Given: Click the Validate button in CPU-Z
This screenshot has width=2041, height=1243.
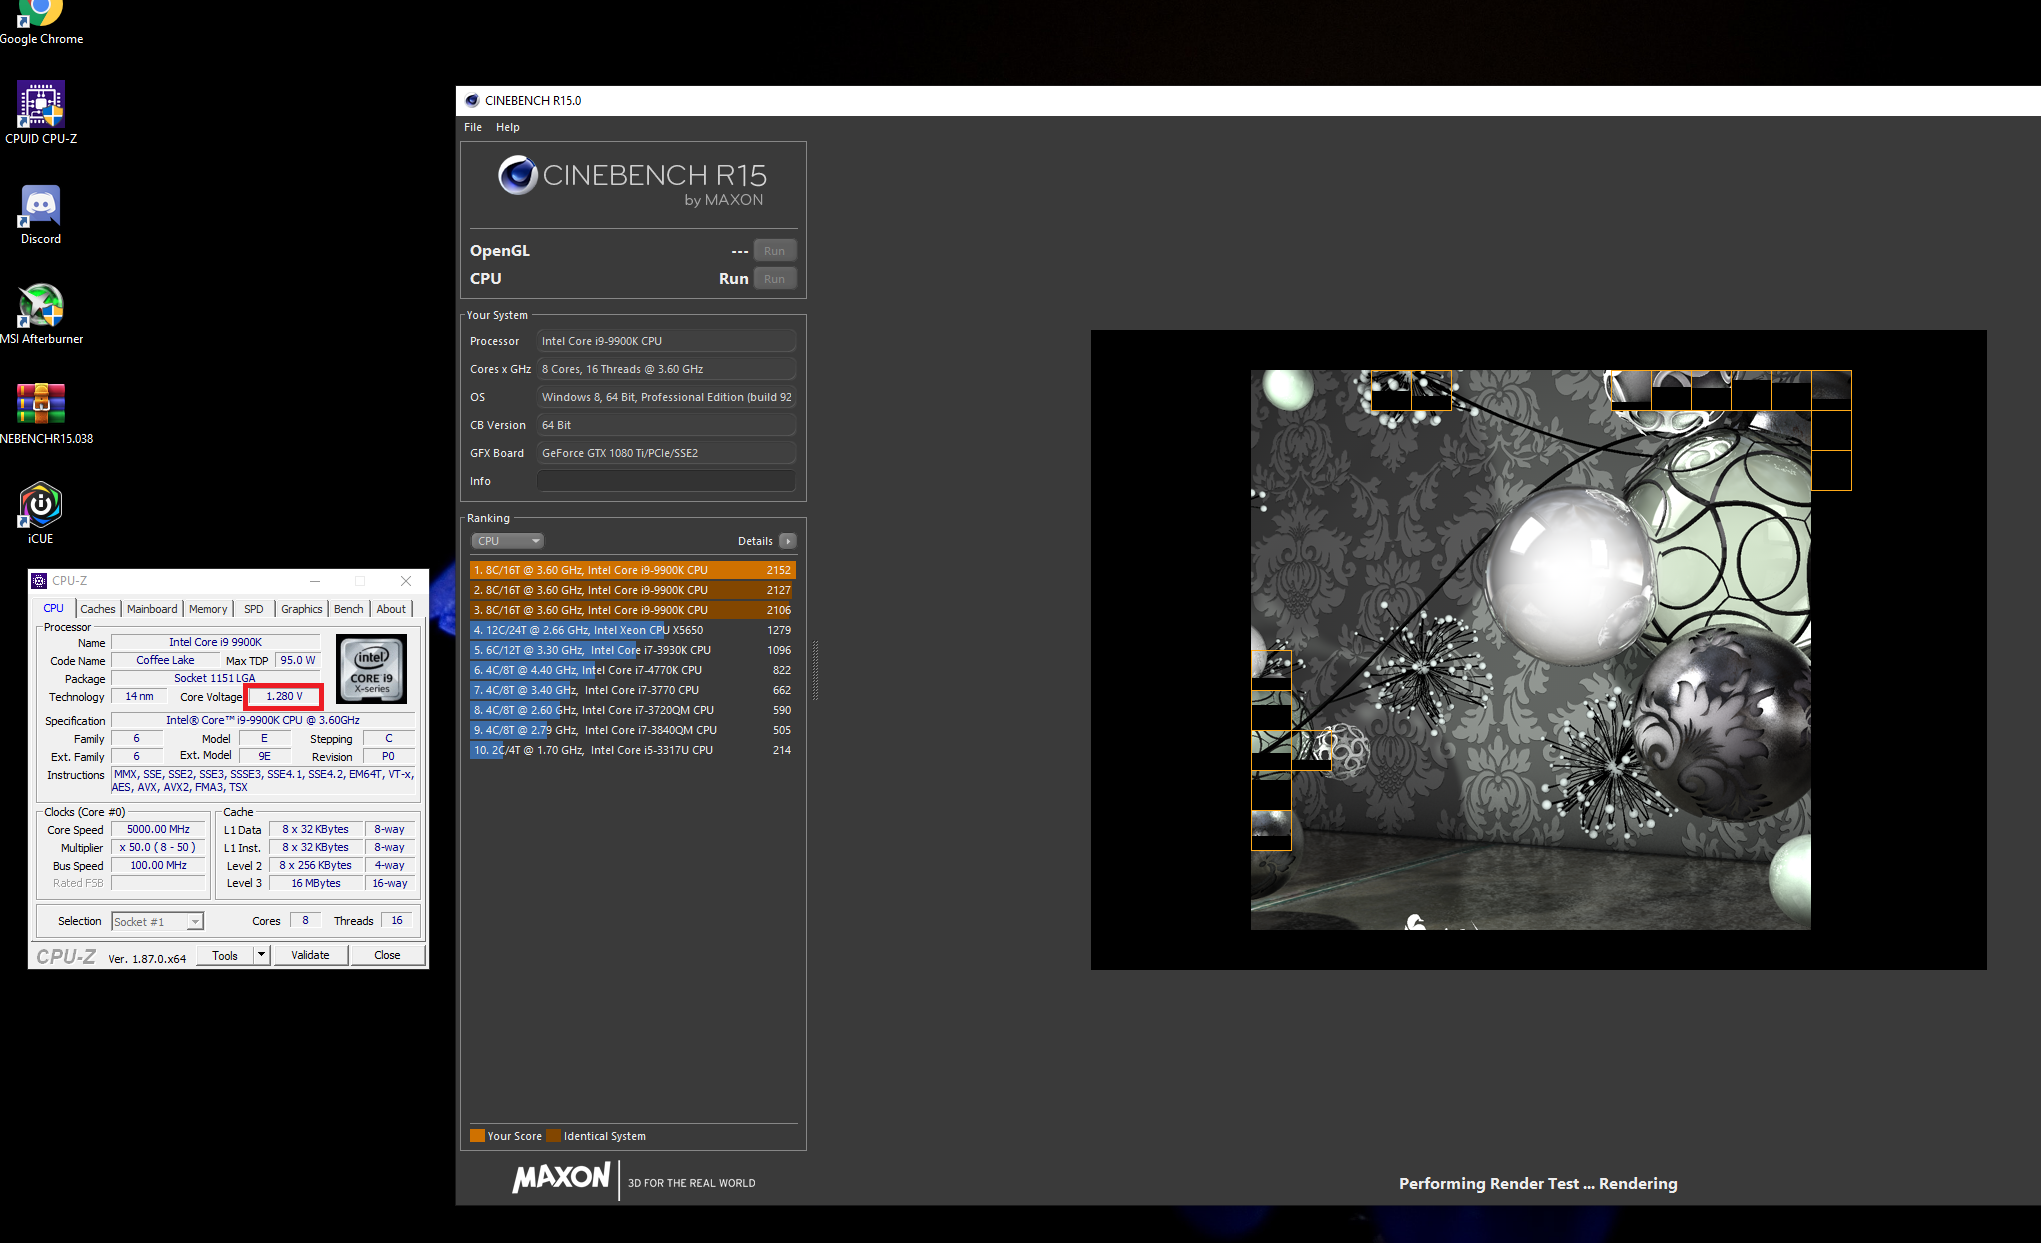Looking at the screenshot, I should pos(310,955).
